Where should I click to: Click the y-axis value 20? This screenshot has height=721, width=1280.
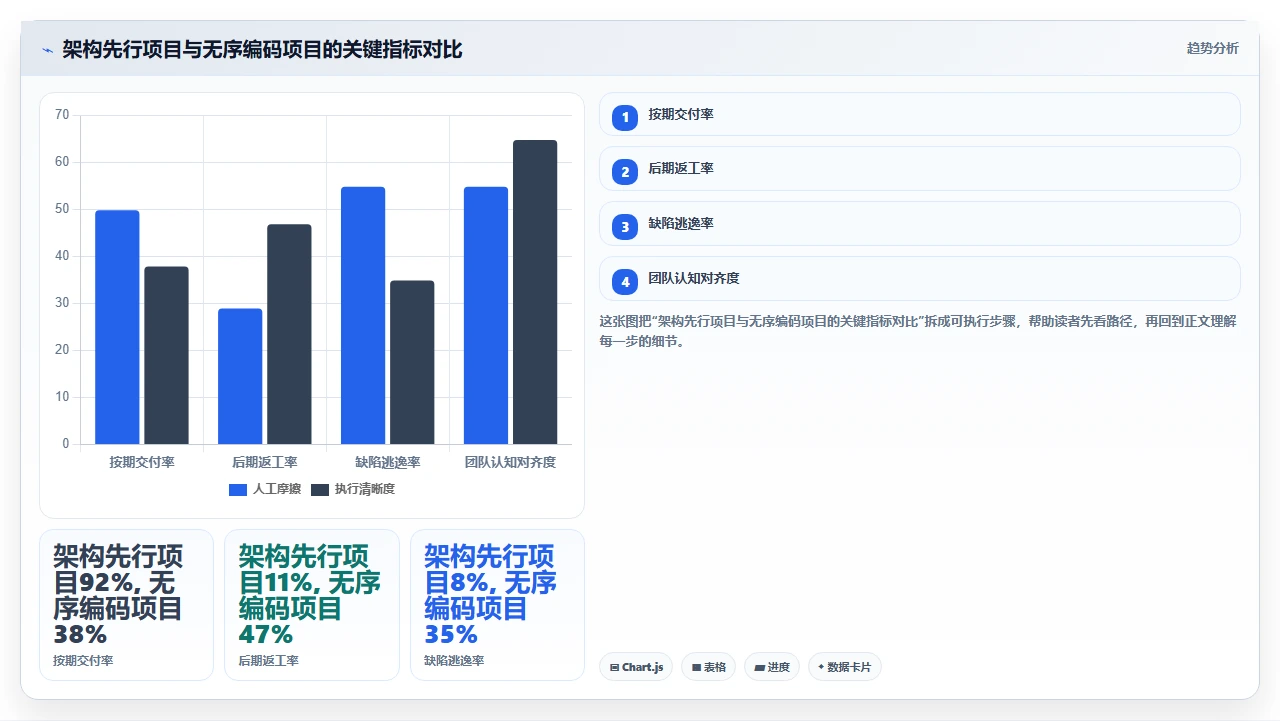pos(62,350)
